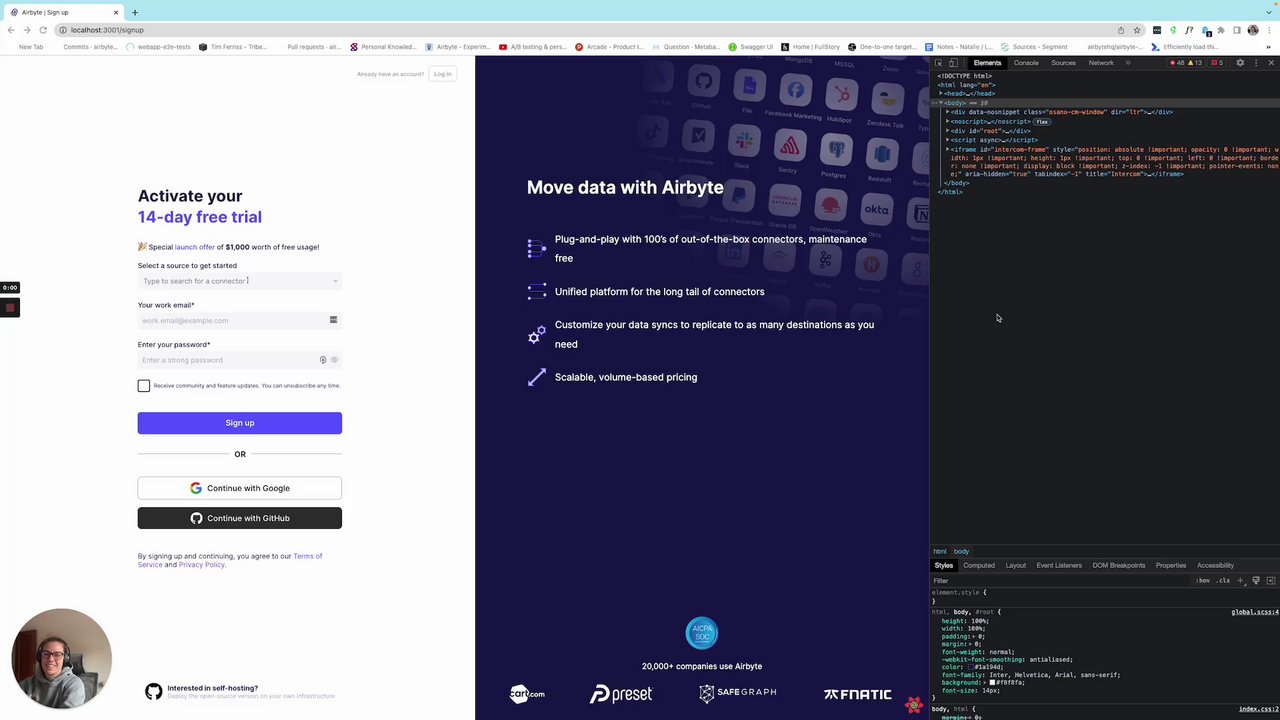The height and width of the screenshot is (720, 1280).
Task: Switch to the Console tab
Action: (x=1026, y=63)
